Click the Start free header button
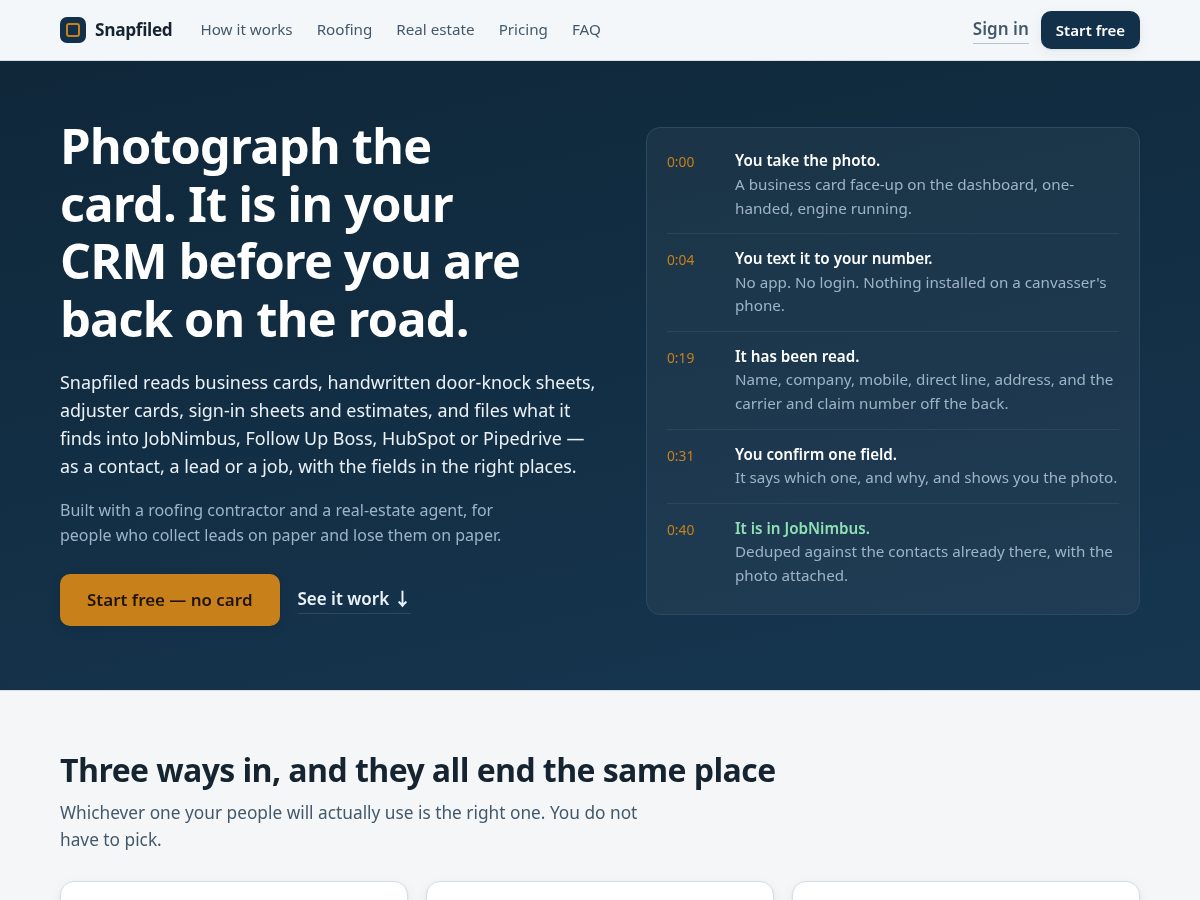 pyautogui.click(x=1090, y=30)
